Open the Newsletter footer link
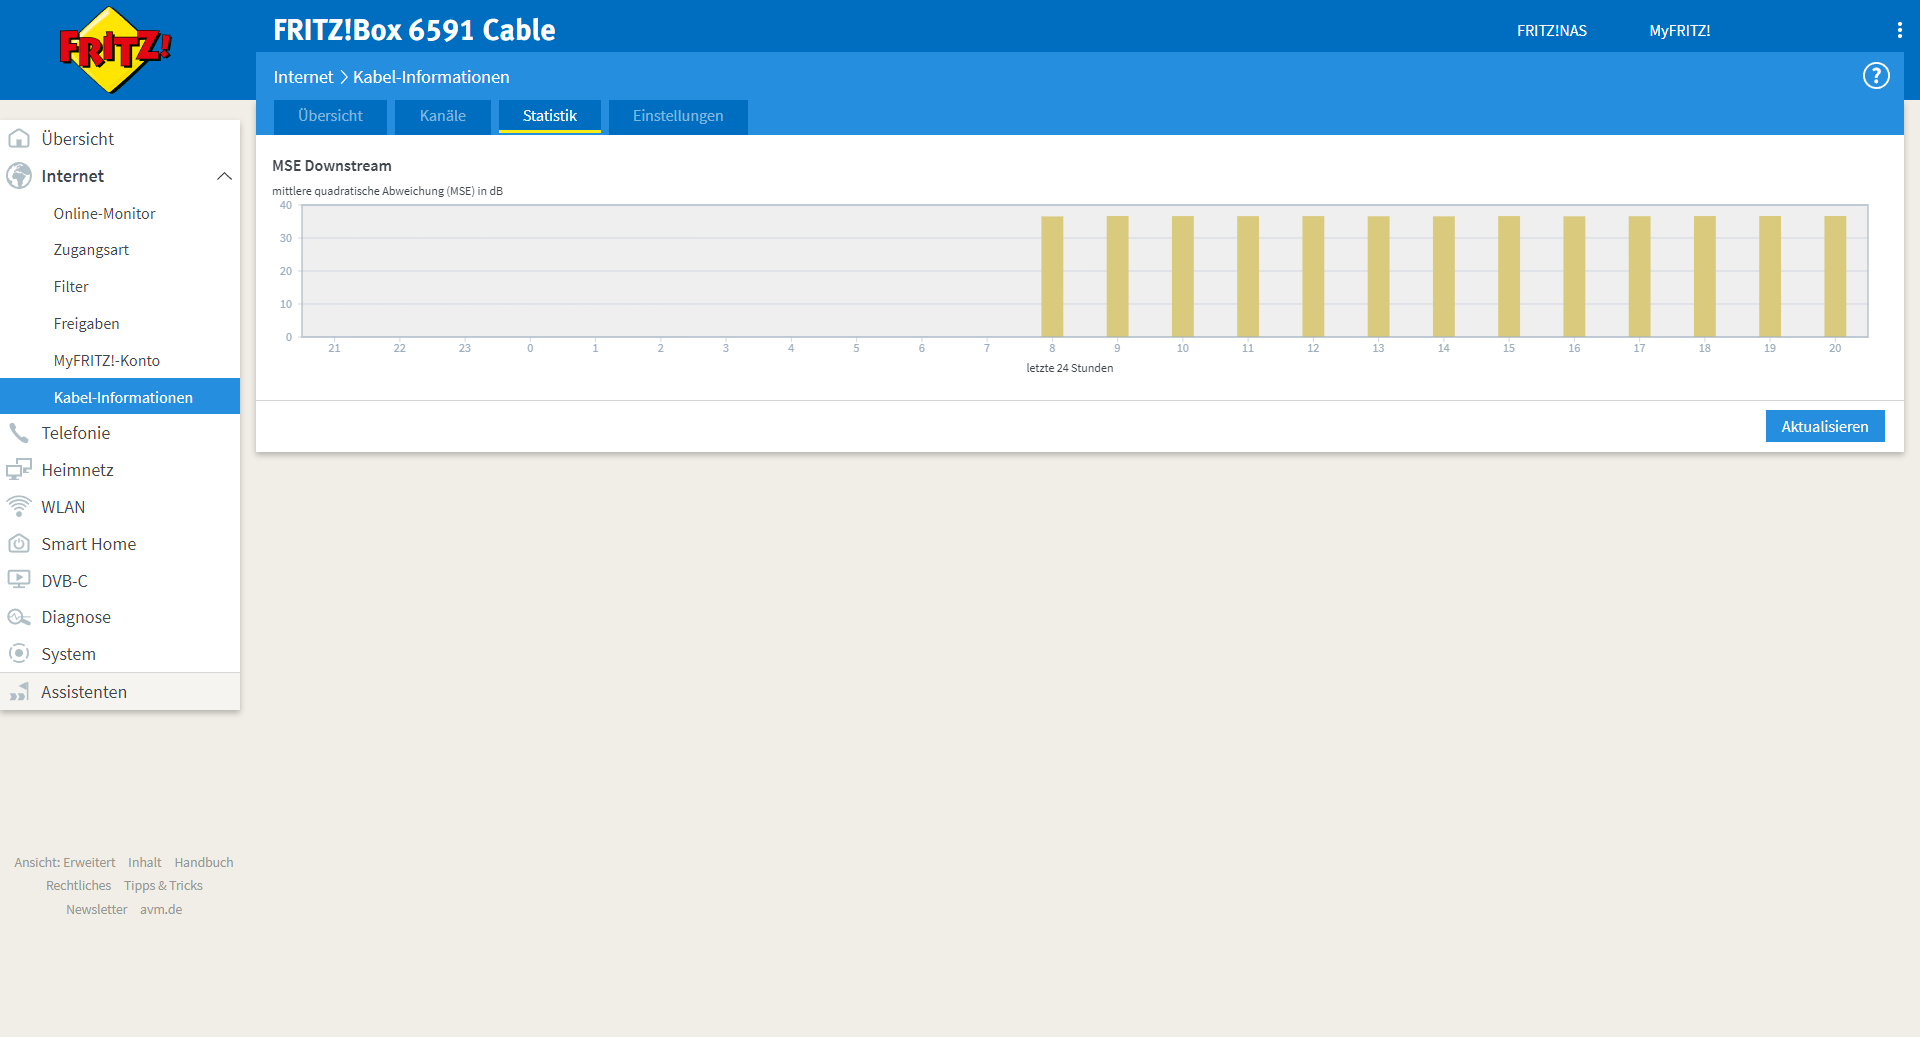 tap(97, 909)
